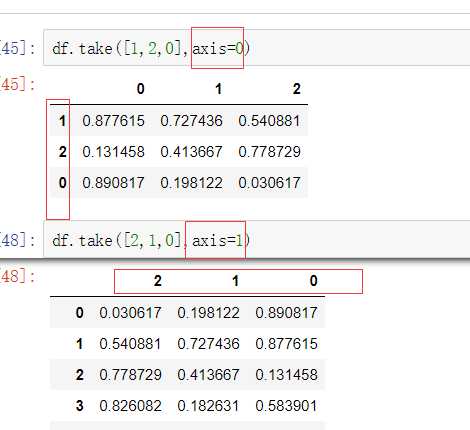Click column header 1 in the Out[48] table
Screen dimensions: 470x430
(x=235, y=281)
